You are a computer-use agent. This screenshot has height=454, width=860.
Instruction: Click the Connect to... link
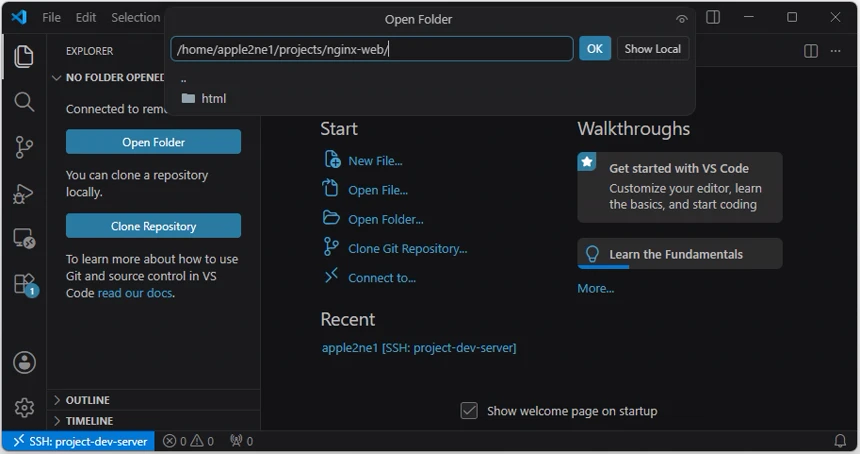click(x=382, y=278)
